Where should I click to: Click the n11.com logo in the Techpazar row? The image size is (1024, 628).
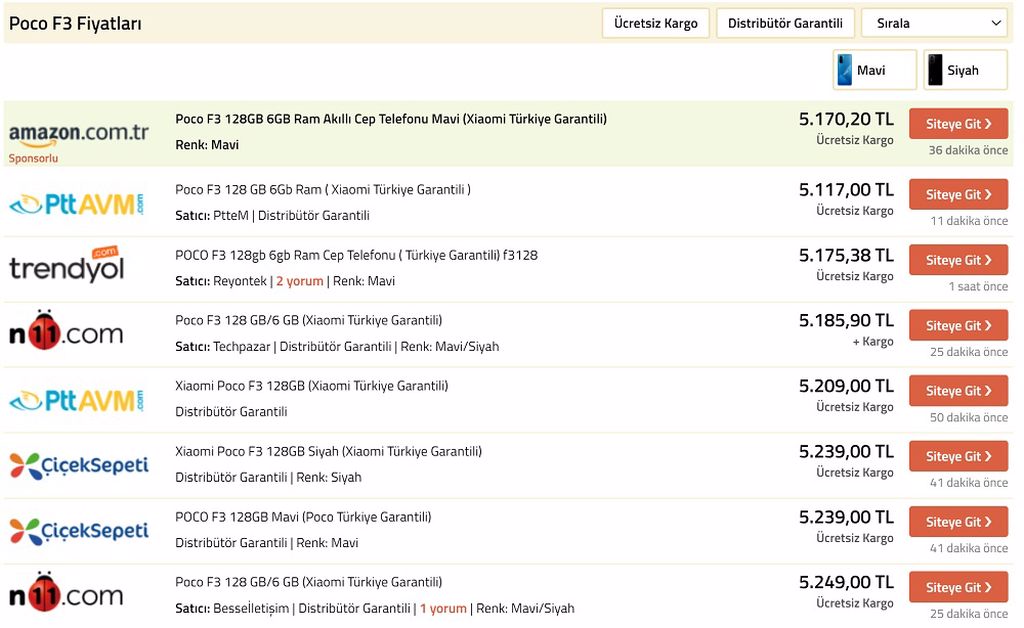66,331
